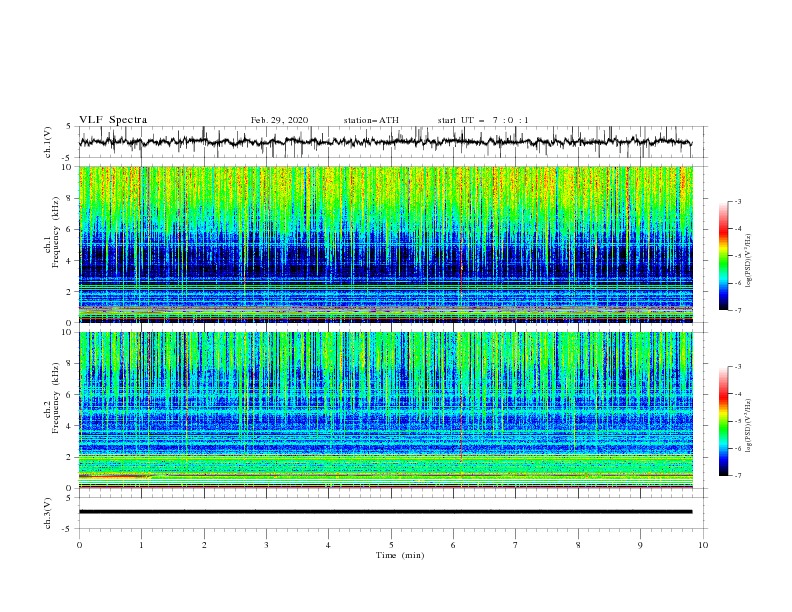
Task: Select the "Feb. 29, 2020" date text
Action: pos(279,120)
